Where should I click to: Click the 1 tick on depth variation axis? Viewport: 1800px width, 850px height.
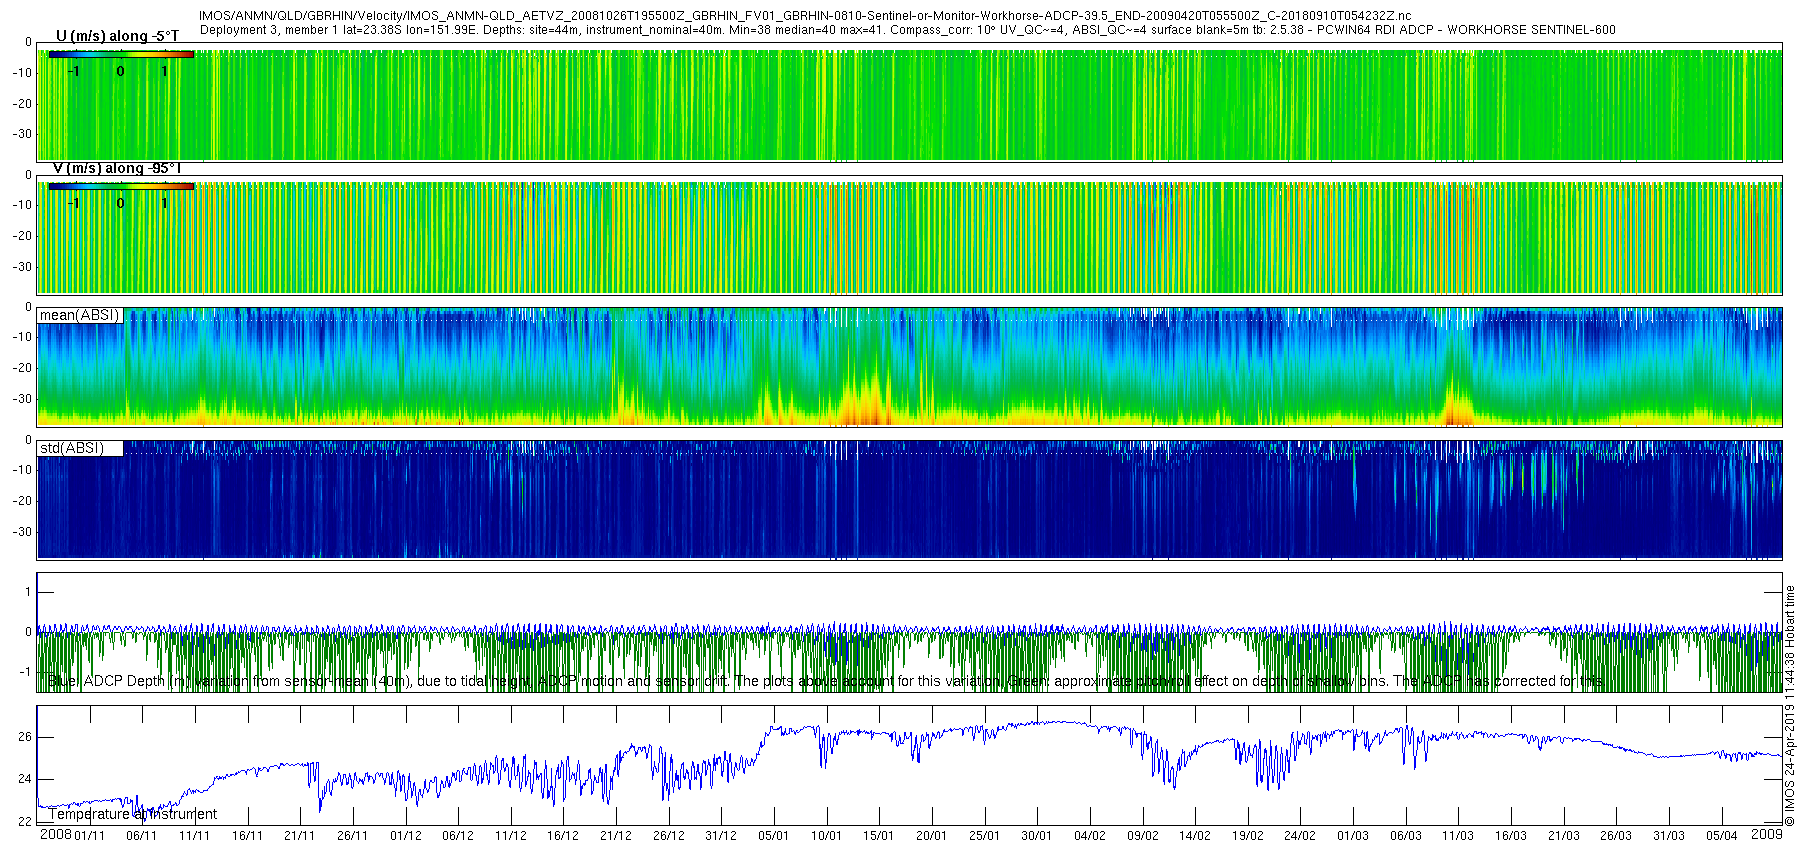click(28, 592)
